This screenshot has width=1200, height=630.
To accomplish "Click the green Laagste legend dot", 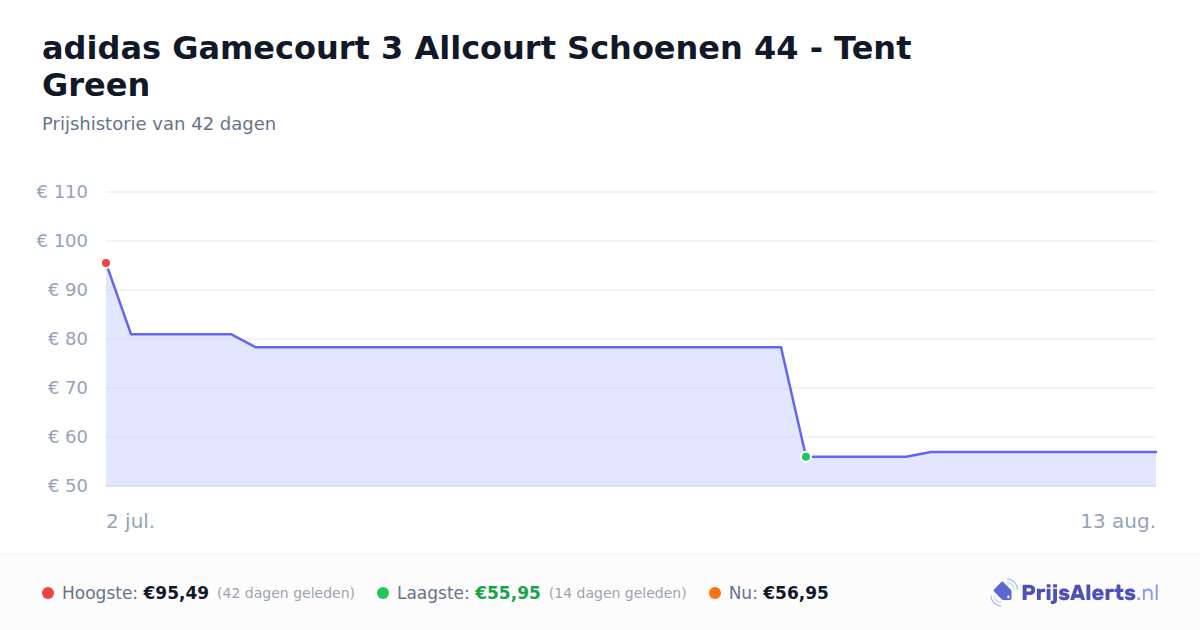I will click(383, 593).
